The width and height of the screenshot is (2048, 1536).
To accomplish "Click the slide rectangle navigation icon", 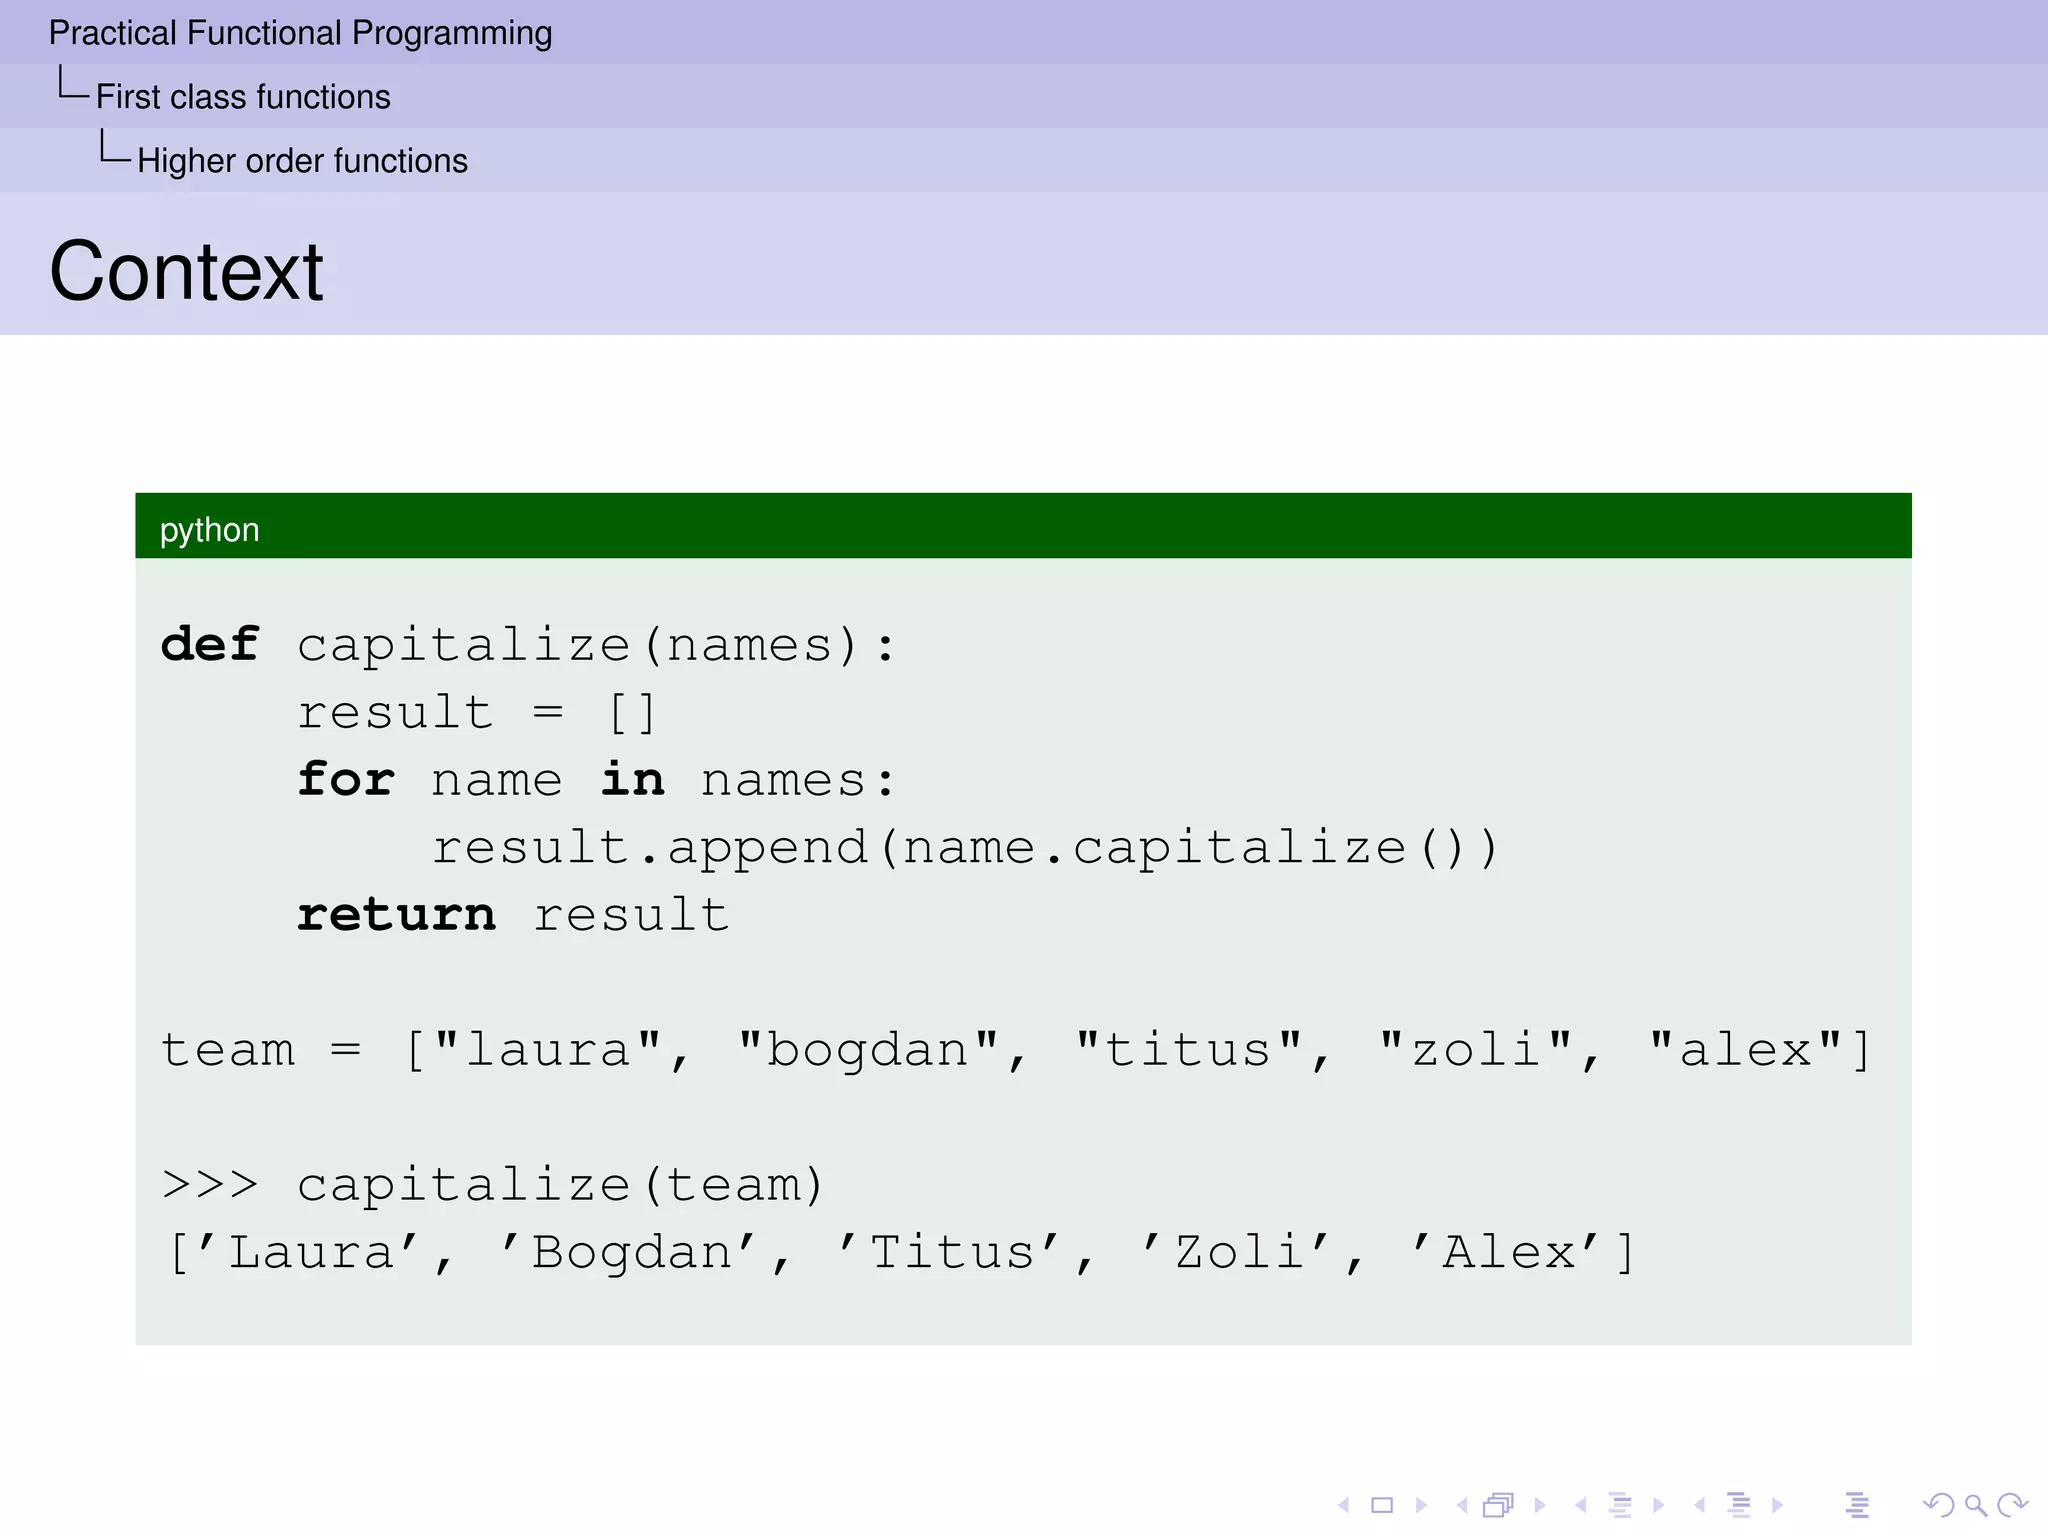I will (x=1382, y=1504).
